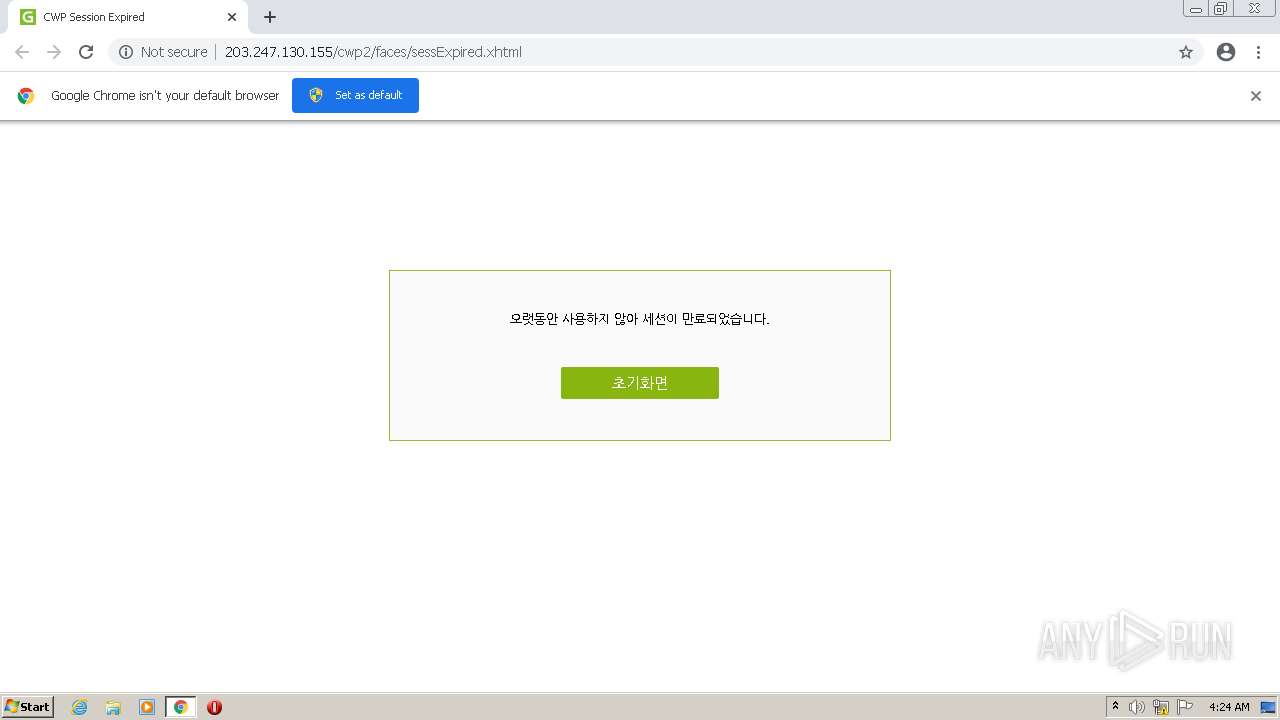Reload the page with the refresh icon
1280x720 pixels.
tap(86, 52)
